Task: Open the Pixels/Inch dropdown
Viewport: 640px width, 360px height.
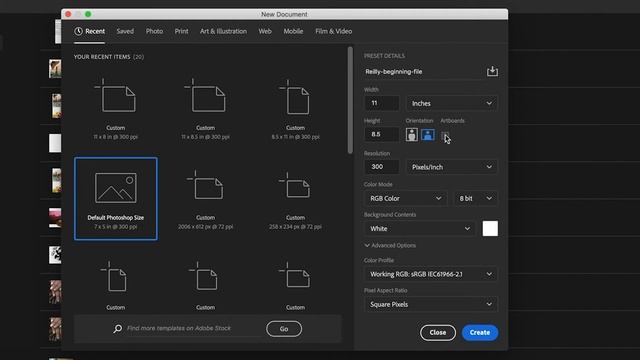Action: click(451, 167)
